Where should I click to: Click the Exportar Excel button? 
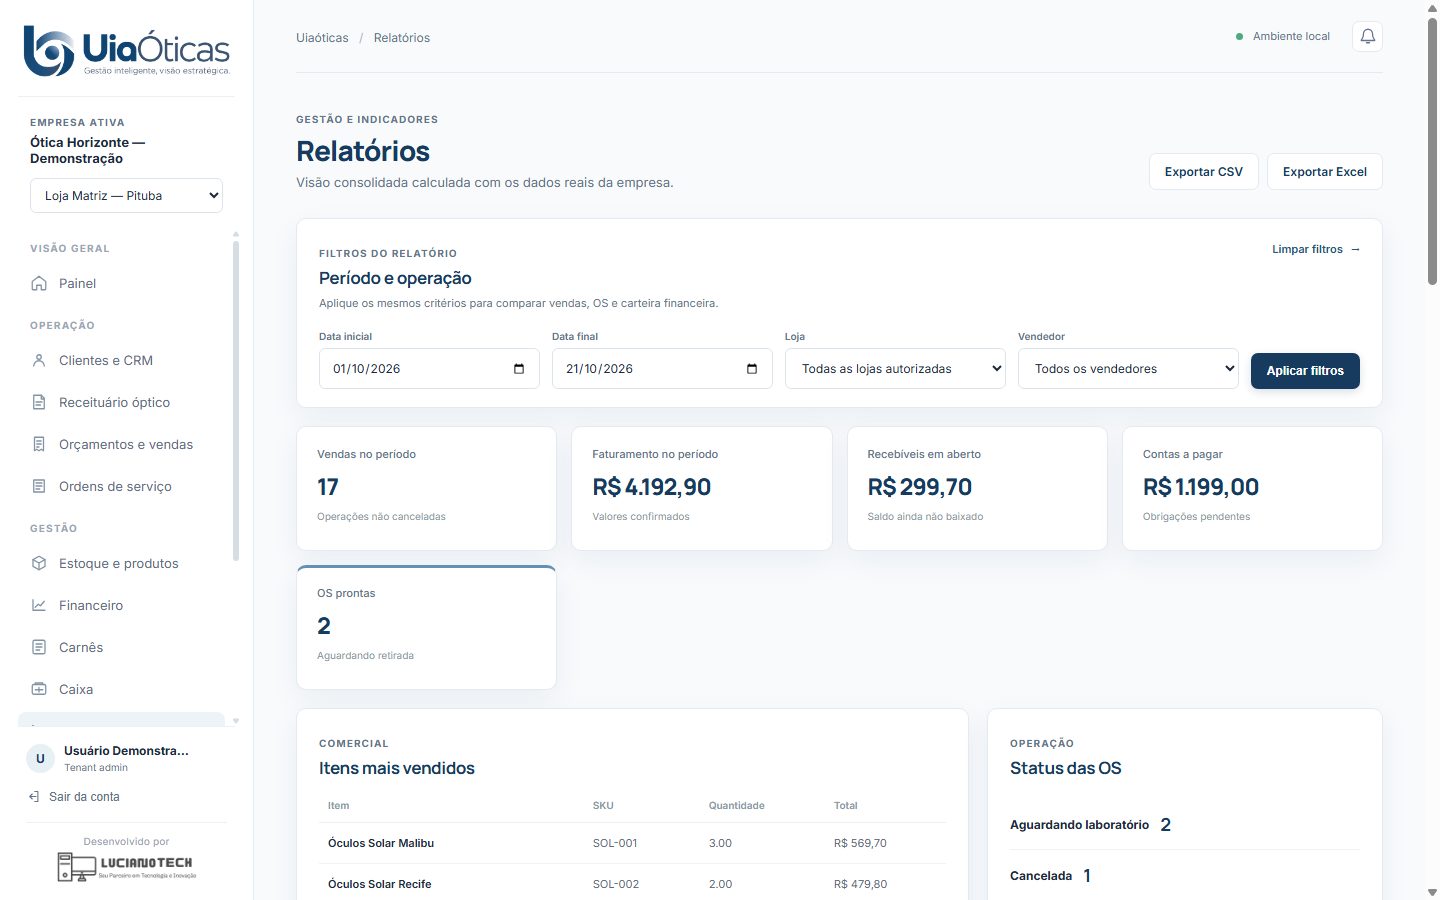coord(1325,172)
